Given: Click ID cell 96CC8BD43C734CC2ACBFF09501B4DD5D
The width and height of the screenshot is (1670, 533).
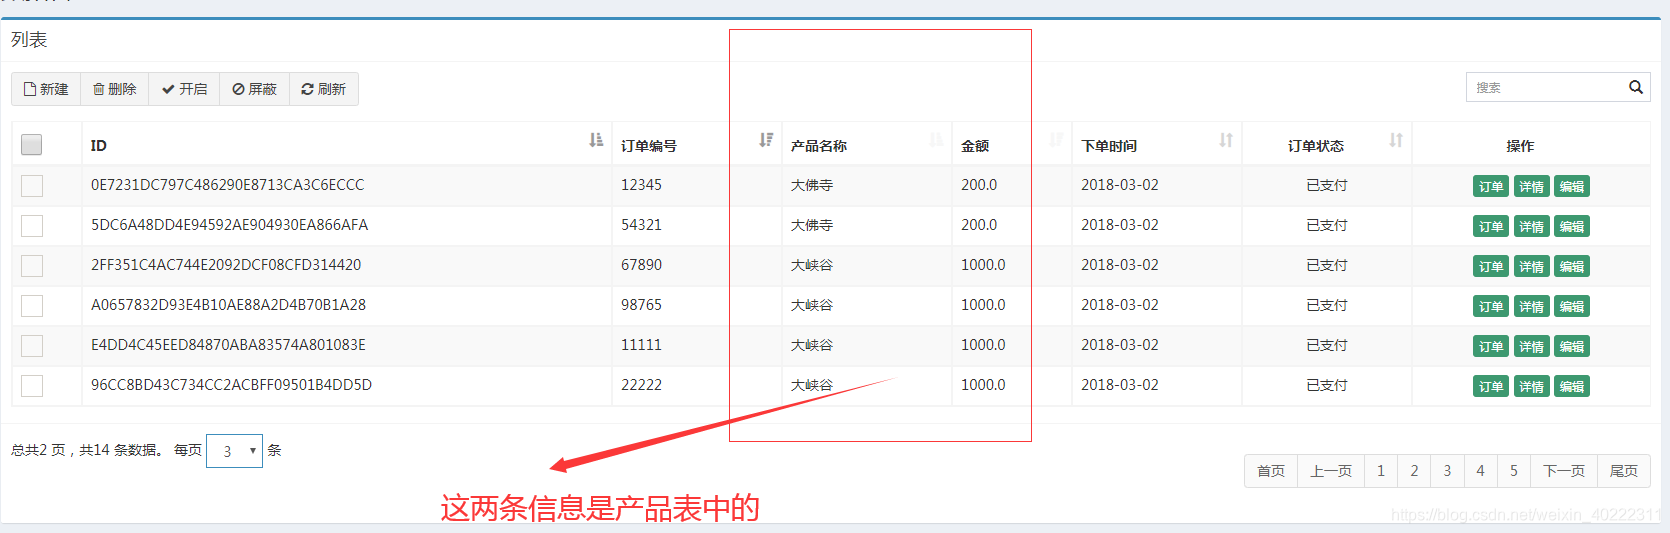Looking at the screenshot, I should tap(232, 385).
